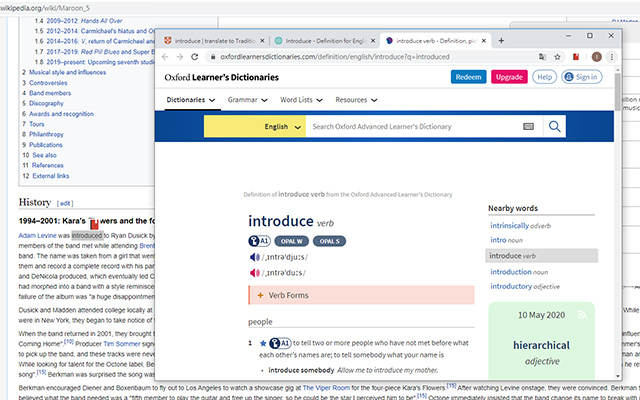Open the Help button
Viewport: 640px width, 400px height.
pyautogui.click(x=544, y=77)
